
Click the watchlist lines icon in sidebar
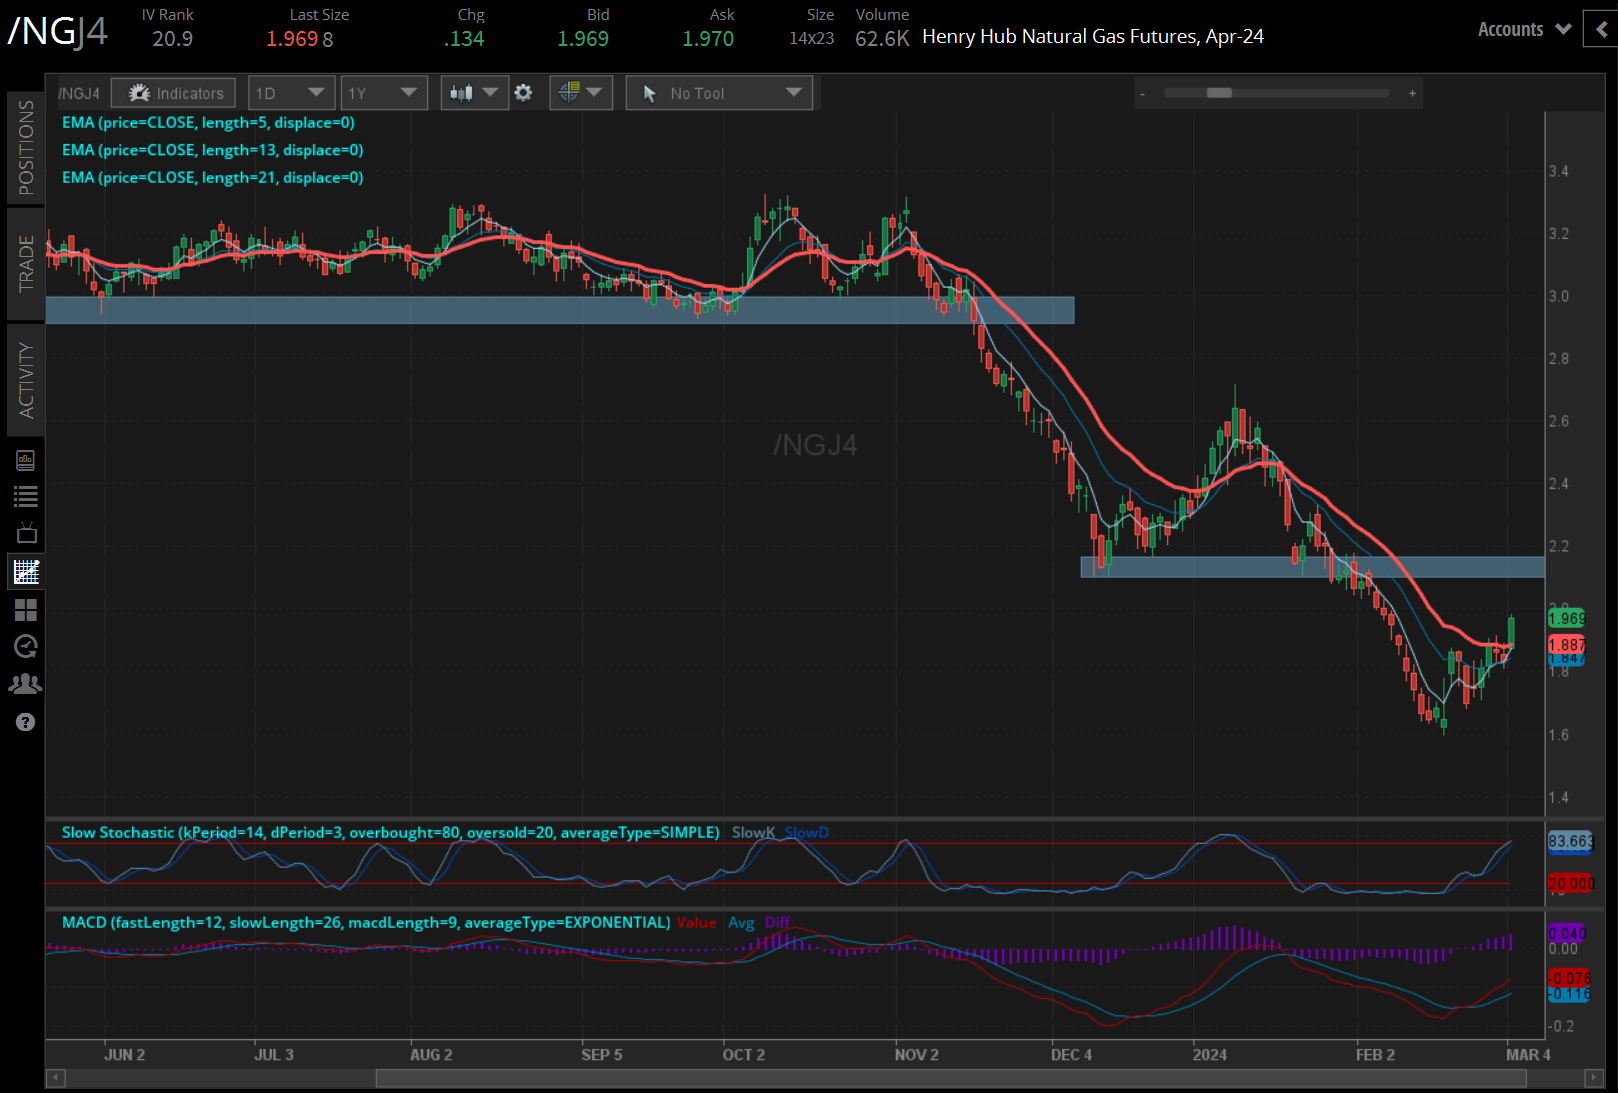(26, 496)
